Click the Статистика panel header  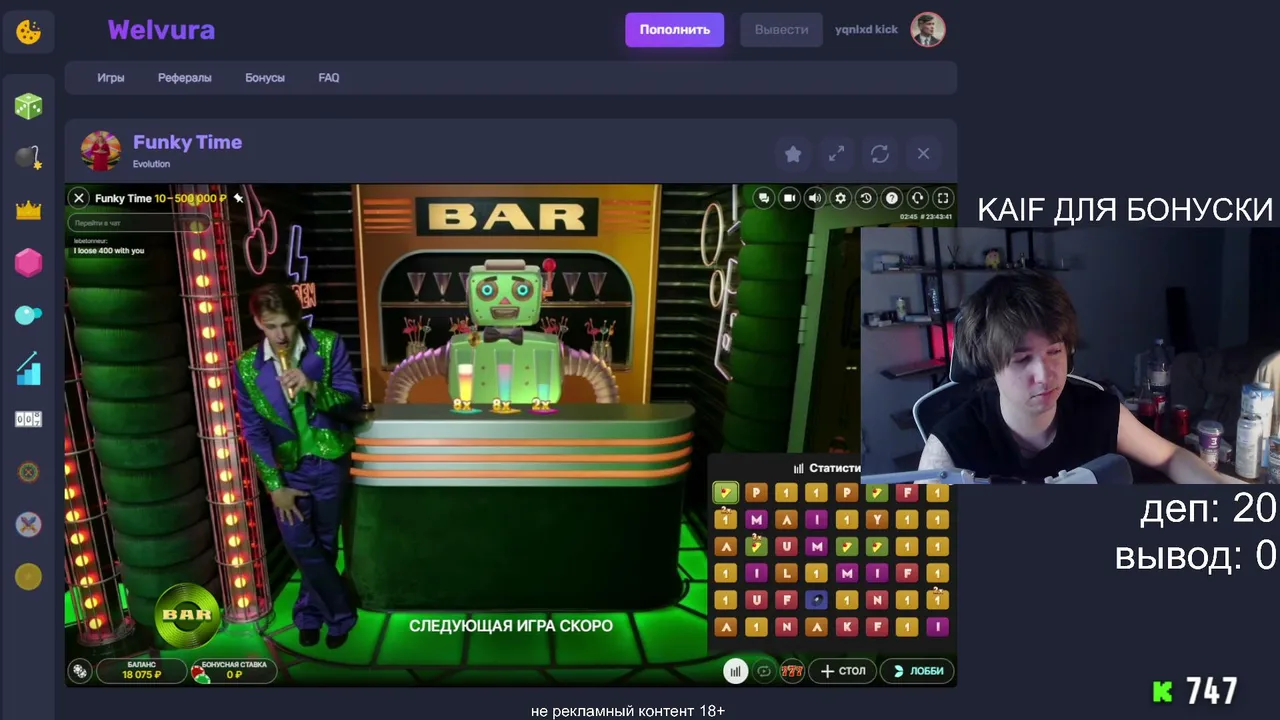coord(827,468)
